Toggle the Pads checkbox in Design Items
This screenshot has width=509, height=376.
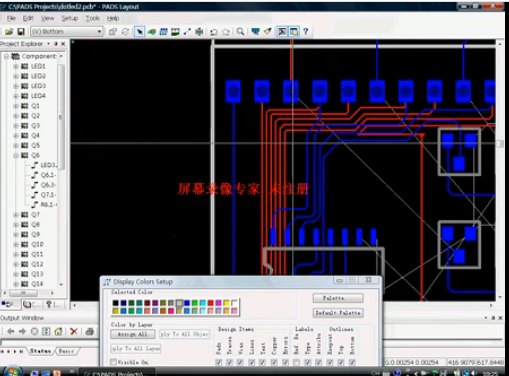click(219, 362)
